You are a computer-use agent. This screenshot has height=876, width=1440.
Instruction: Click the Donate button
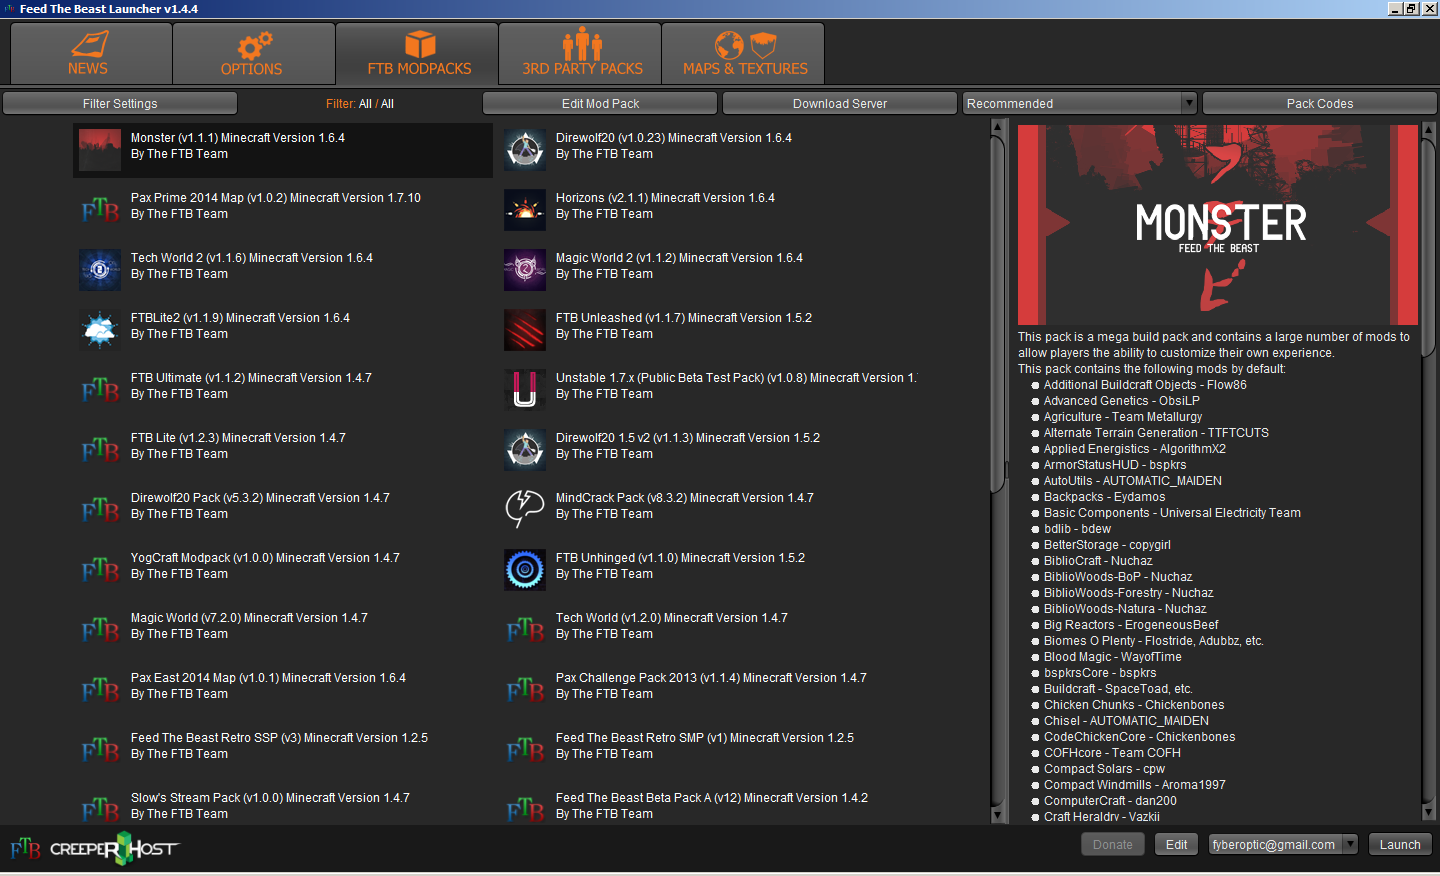[1113, 844]
